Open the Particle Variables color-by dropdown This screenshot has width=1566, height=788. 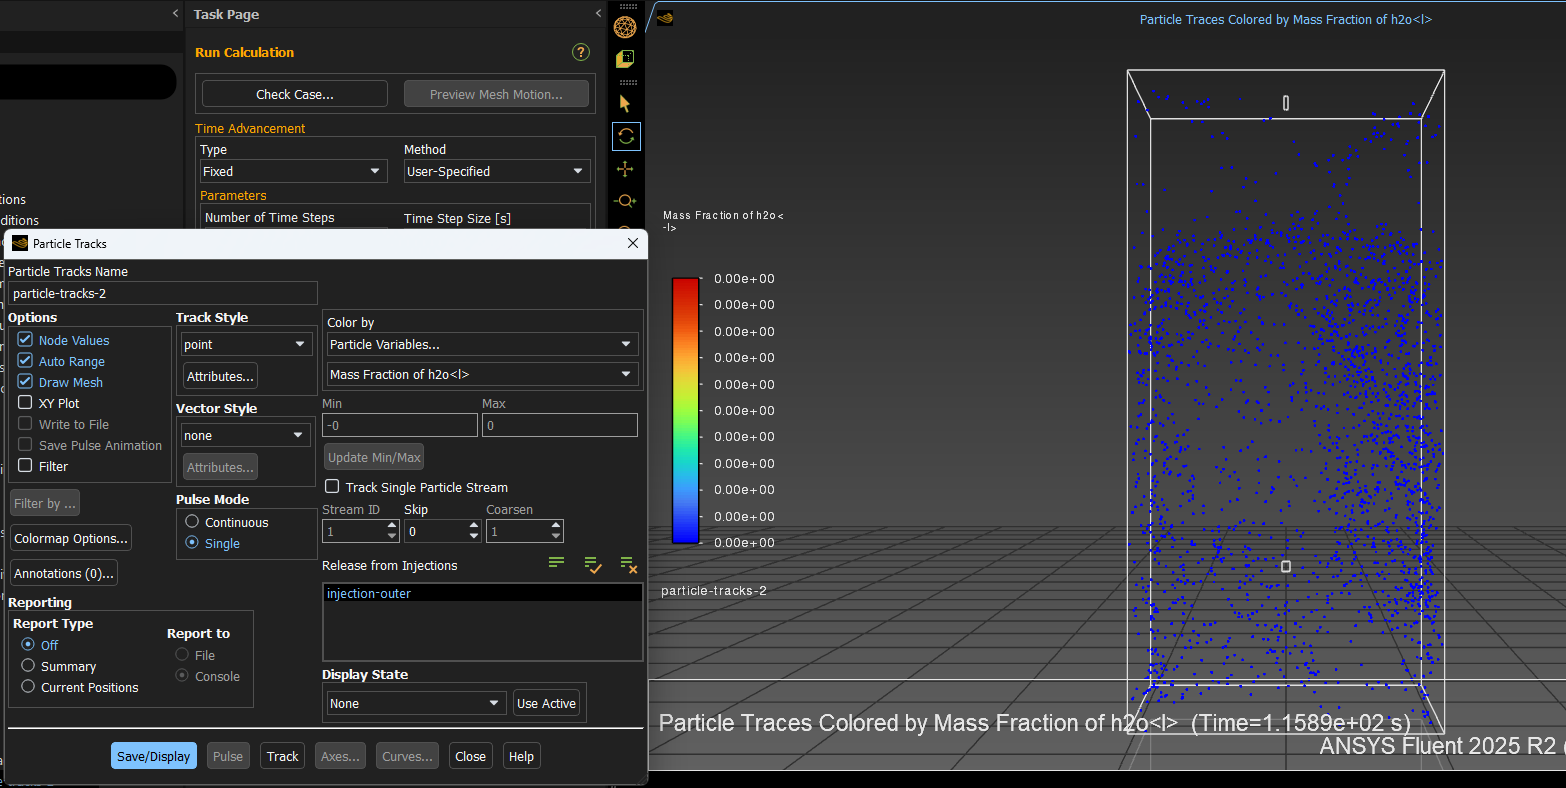[x=481, y=344]
